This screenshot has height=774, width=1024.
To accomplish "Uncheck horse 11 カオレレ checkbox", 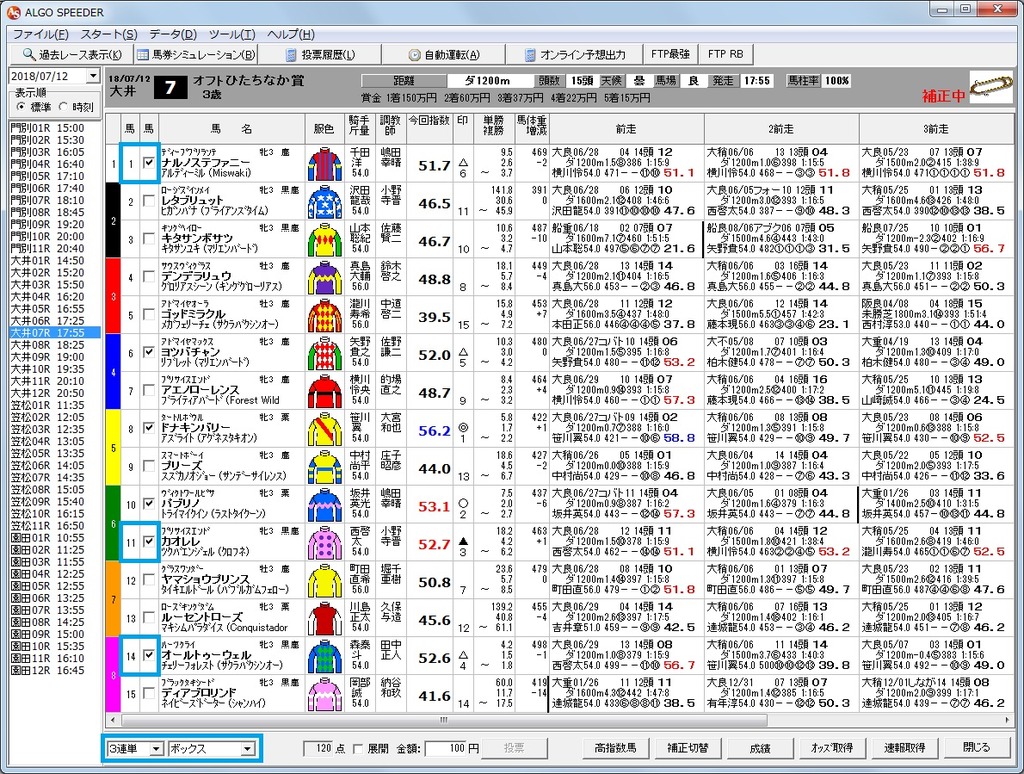I will 149,541.
